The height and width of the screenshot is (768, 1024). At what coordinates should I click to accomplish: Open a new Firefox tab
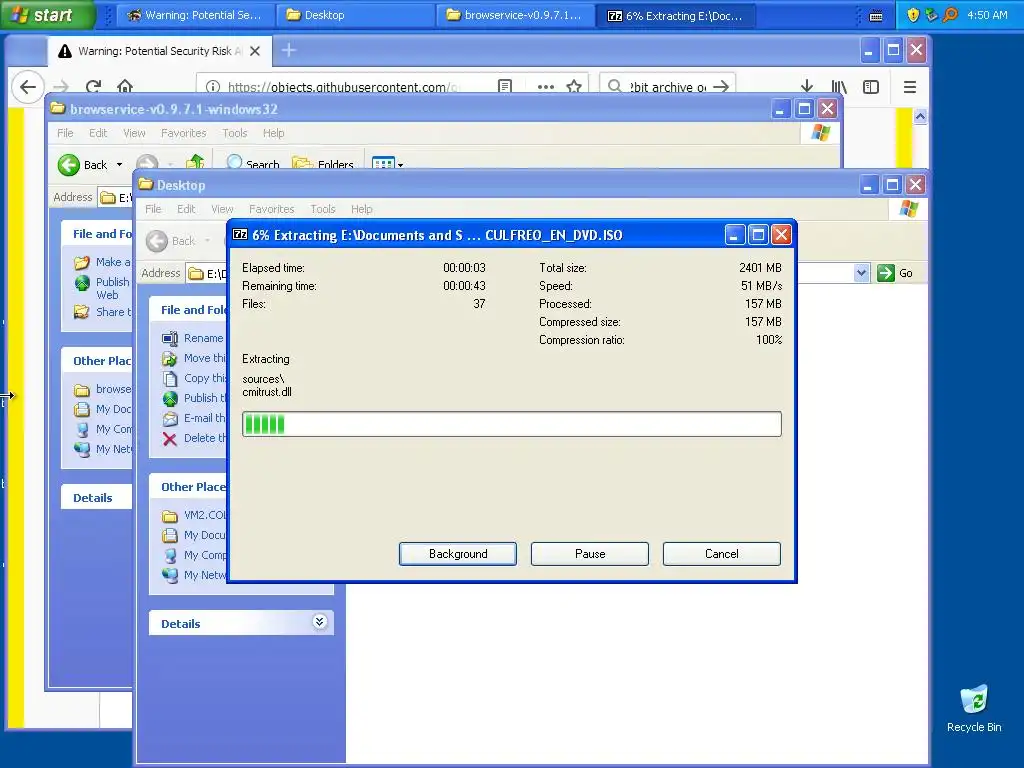(x=289, y=50)
